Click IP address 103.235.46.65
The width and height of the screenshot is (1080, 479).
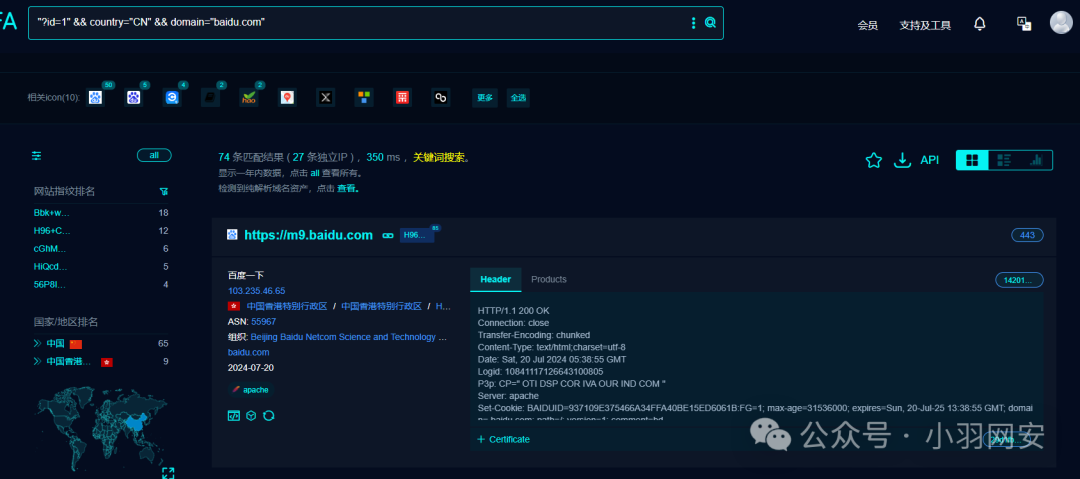[256, 291]
